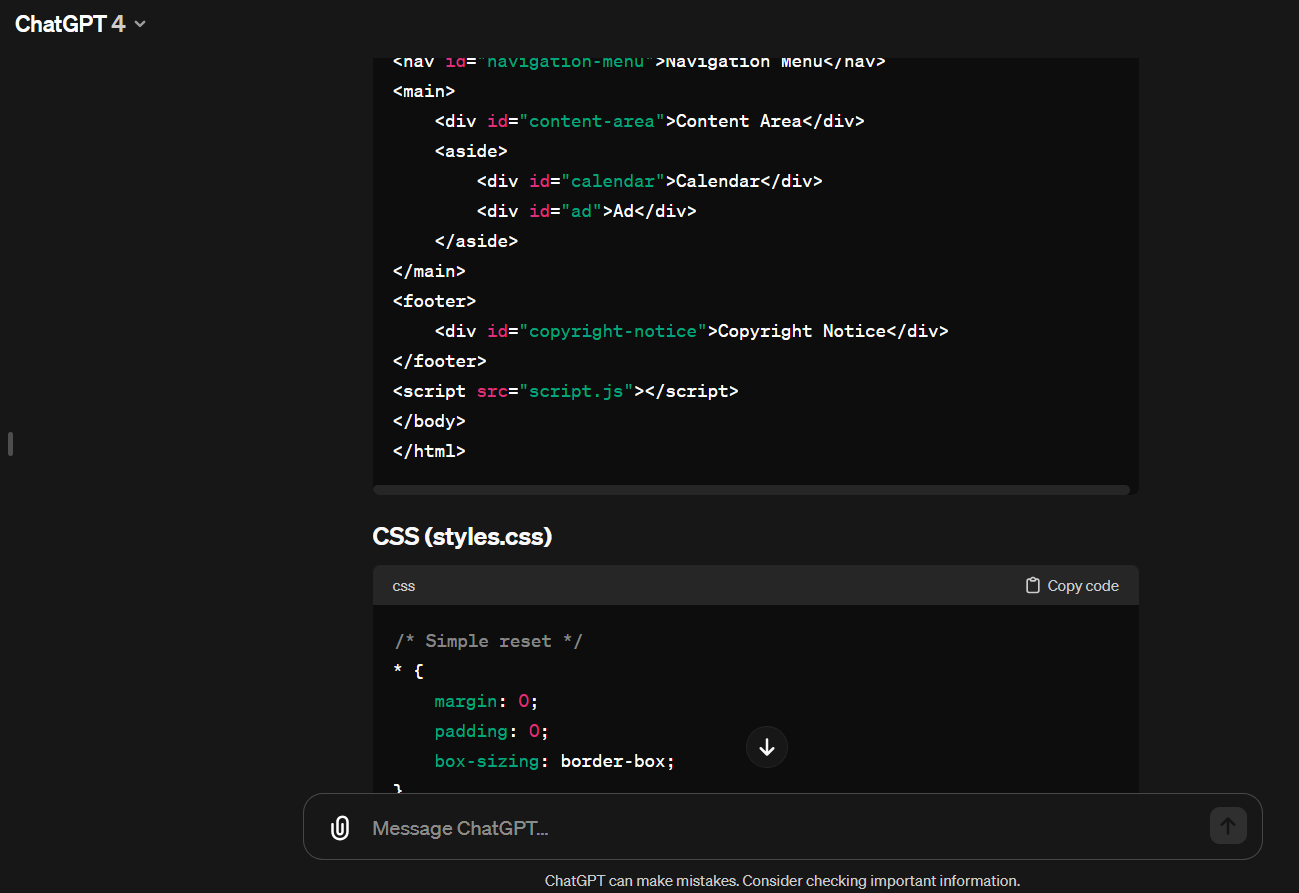Open the ChatGPT 4 model selector dropdown
The image size is (1299, 893).
pyautogui.click(x=80, y=24)
